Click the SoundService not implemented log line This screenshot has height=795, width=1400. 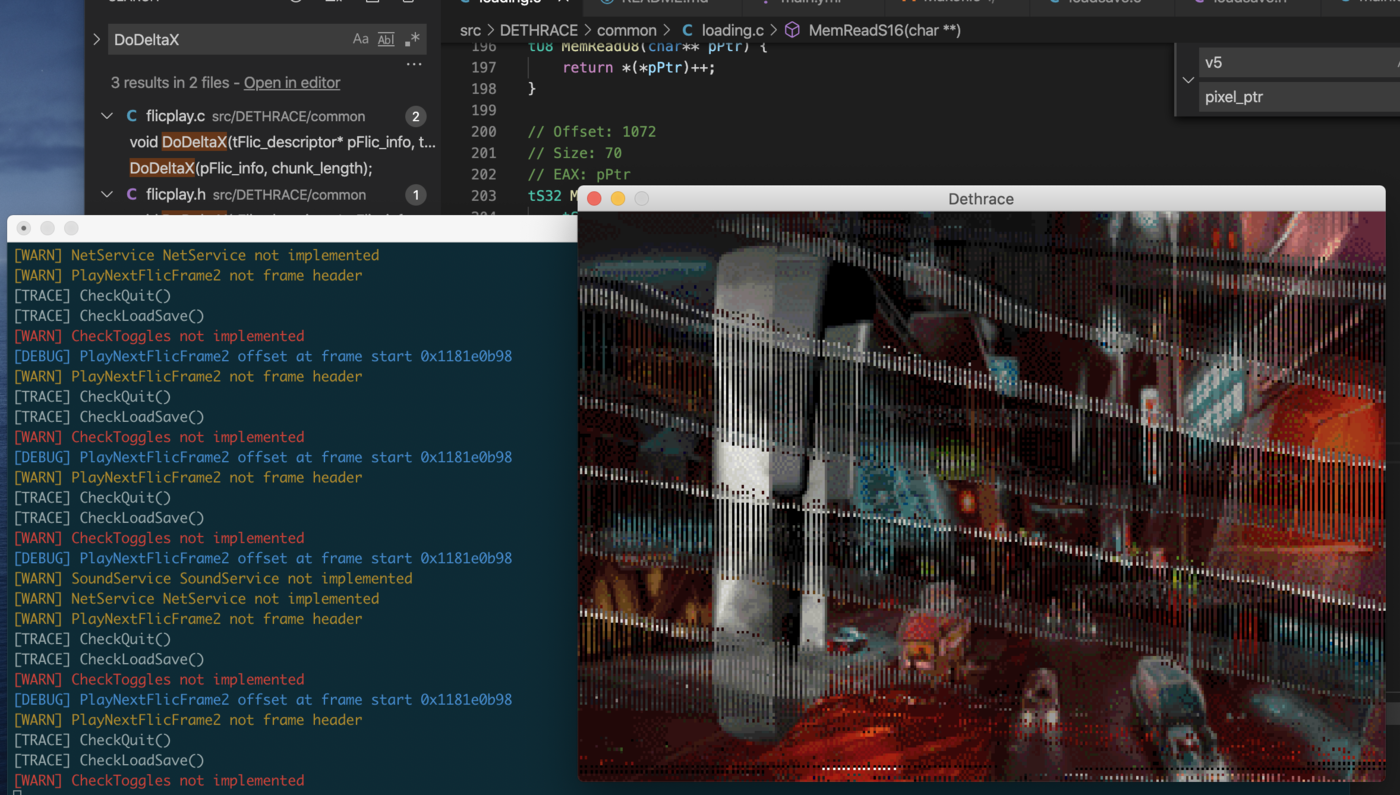click(x=213, y=578)
